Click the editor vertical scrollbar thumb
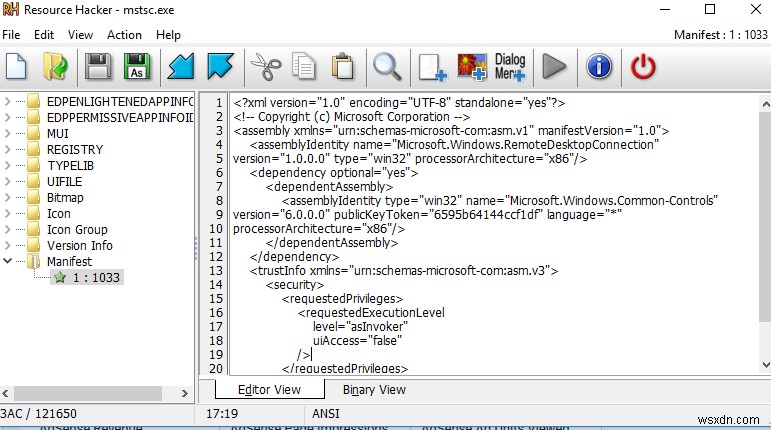Viewport: 771px width, 430px height. click(x=766, y=216)
